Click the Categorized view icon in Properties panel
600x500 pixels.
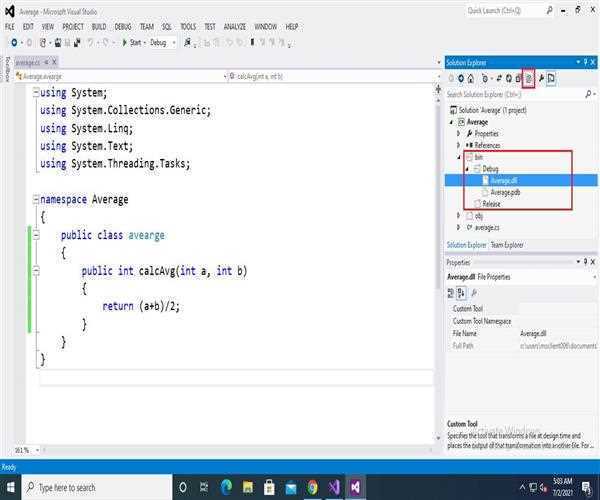tap(451, 293)
